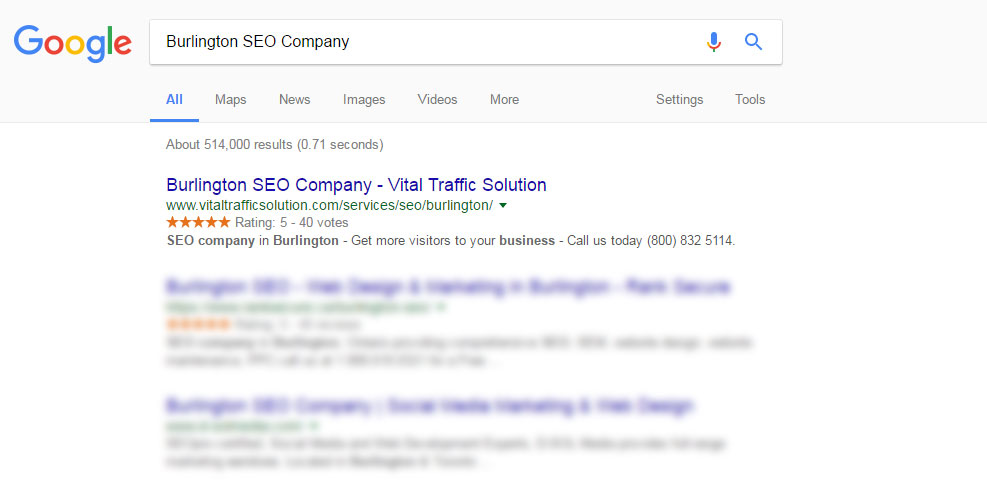This screenshot has height=503, width=987.
Task: Switch to the Videos tab
Action: (437, 99)
